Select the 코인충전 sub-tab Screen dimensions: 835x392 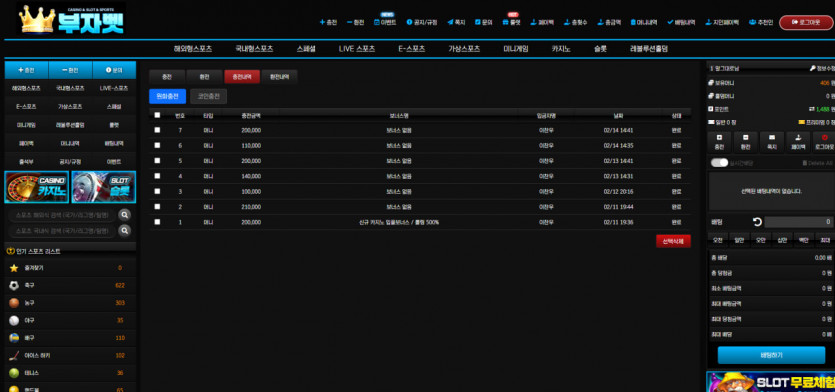[209, 96]
